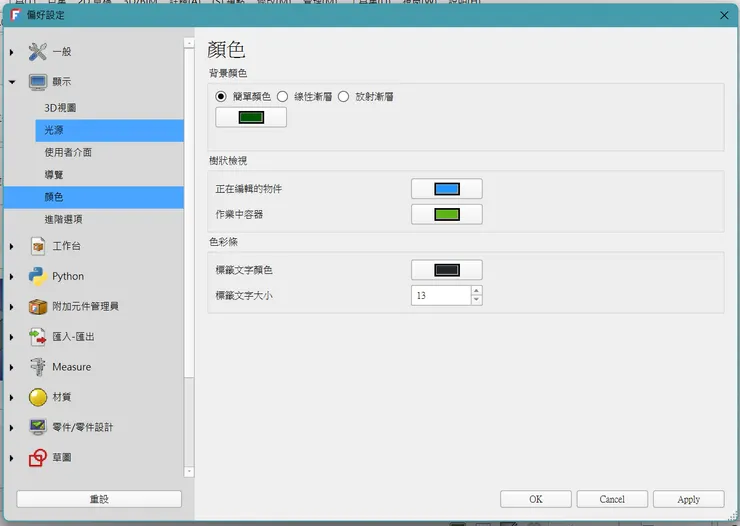The height and width of the screenshot is (526, 740).
Task: Decrease 標籤文字大小 with down arrow
Action: click(477, 301)
